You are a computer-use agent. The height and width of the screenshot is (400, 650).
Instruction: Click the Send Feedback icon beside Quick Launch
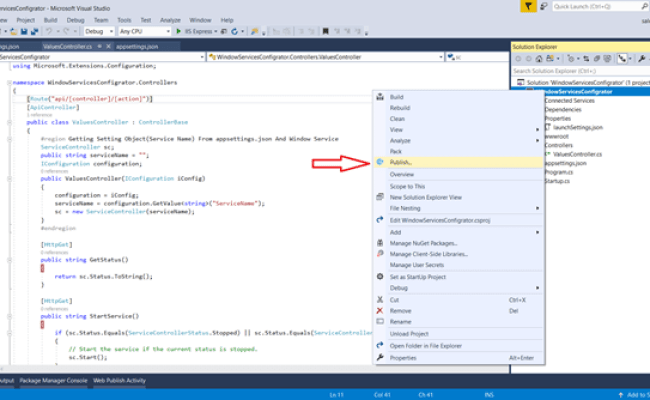click(x=543, y=6)
